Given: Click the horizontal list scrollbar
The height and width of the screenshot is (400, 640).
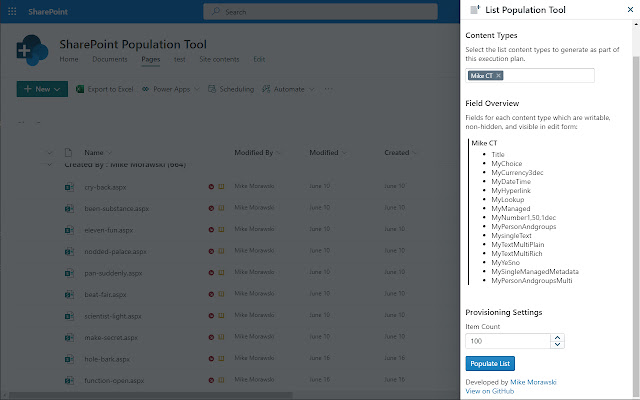Looking at the screenshot, I should coord(151,396).
